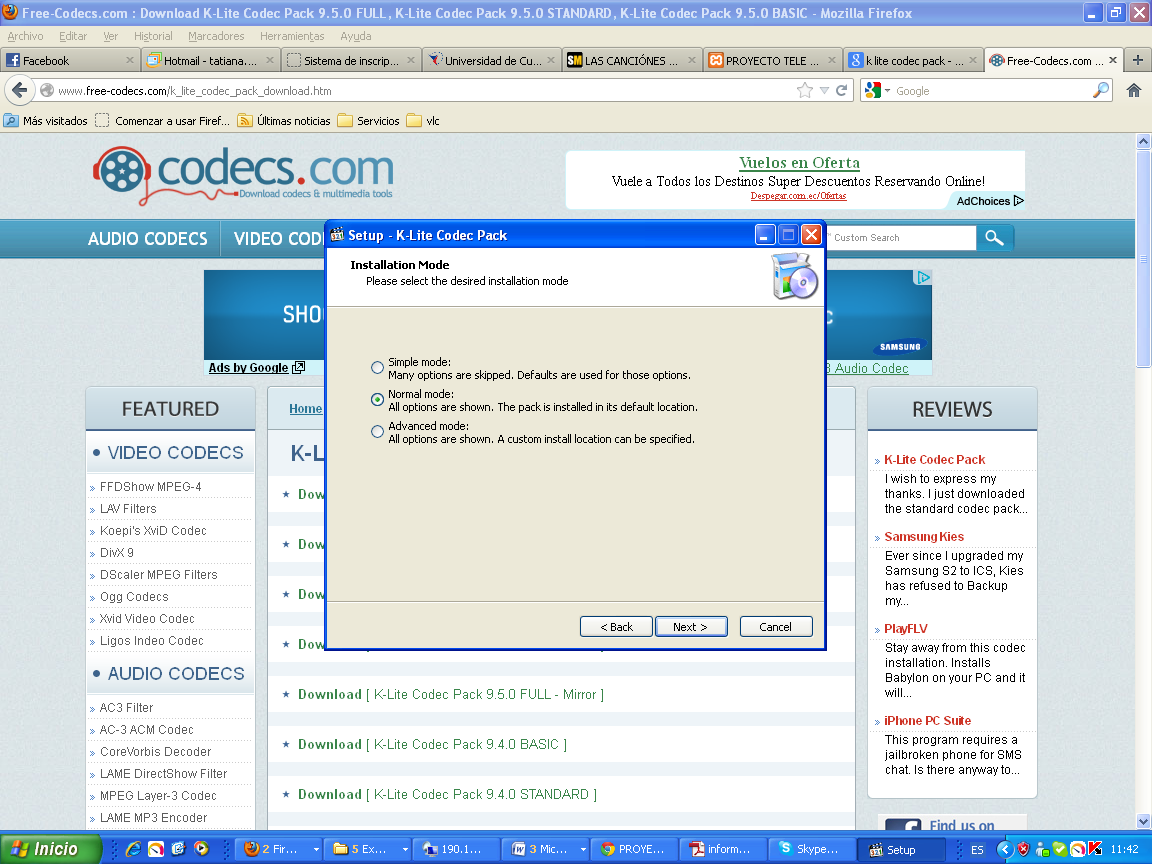This screenshot has width=1152, height=864.
Task: Open vlc bookmarks folder
Action: pos(423,120)
